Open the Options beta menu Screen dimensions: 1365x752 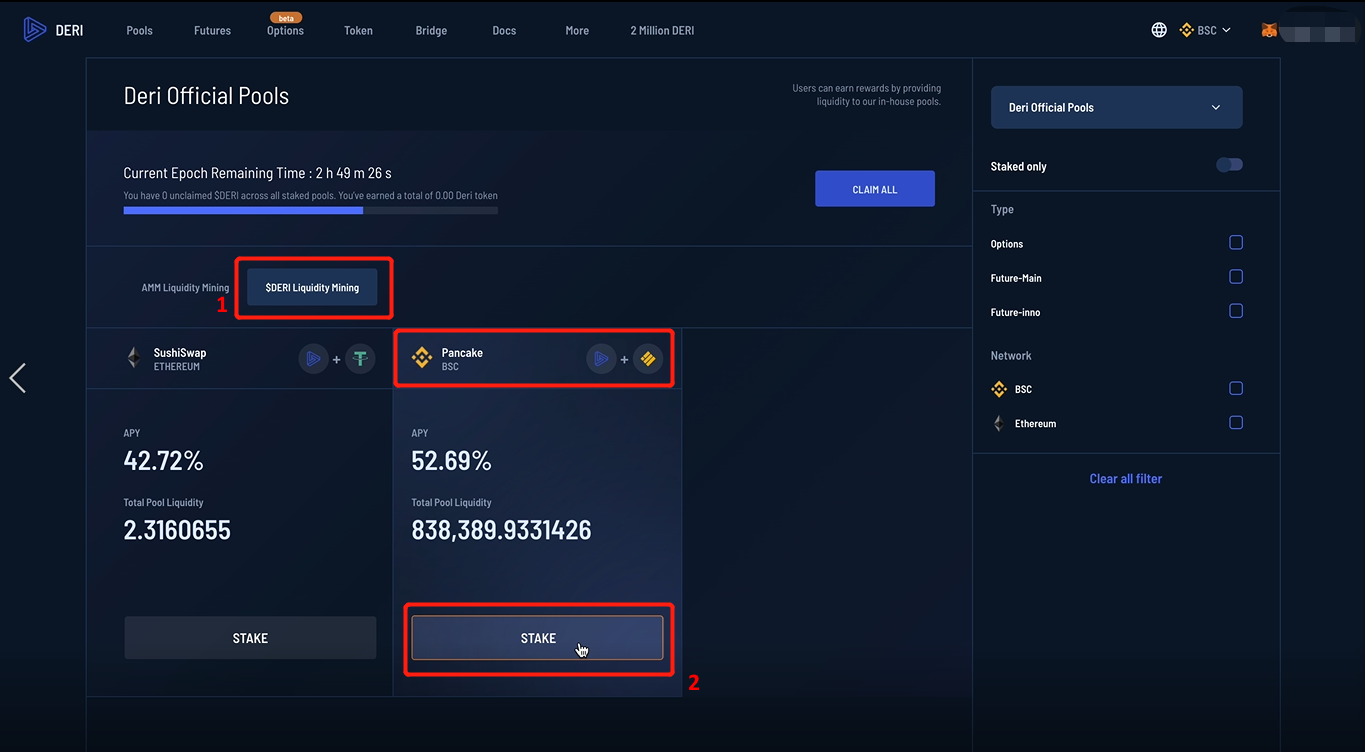[x=285, y=30]
